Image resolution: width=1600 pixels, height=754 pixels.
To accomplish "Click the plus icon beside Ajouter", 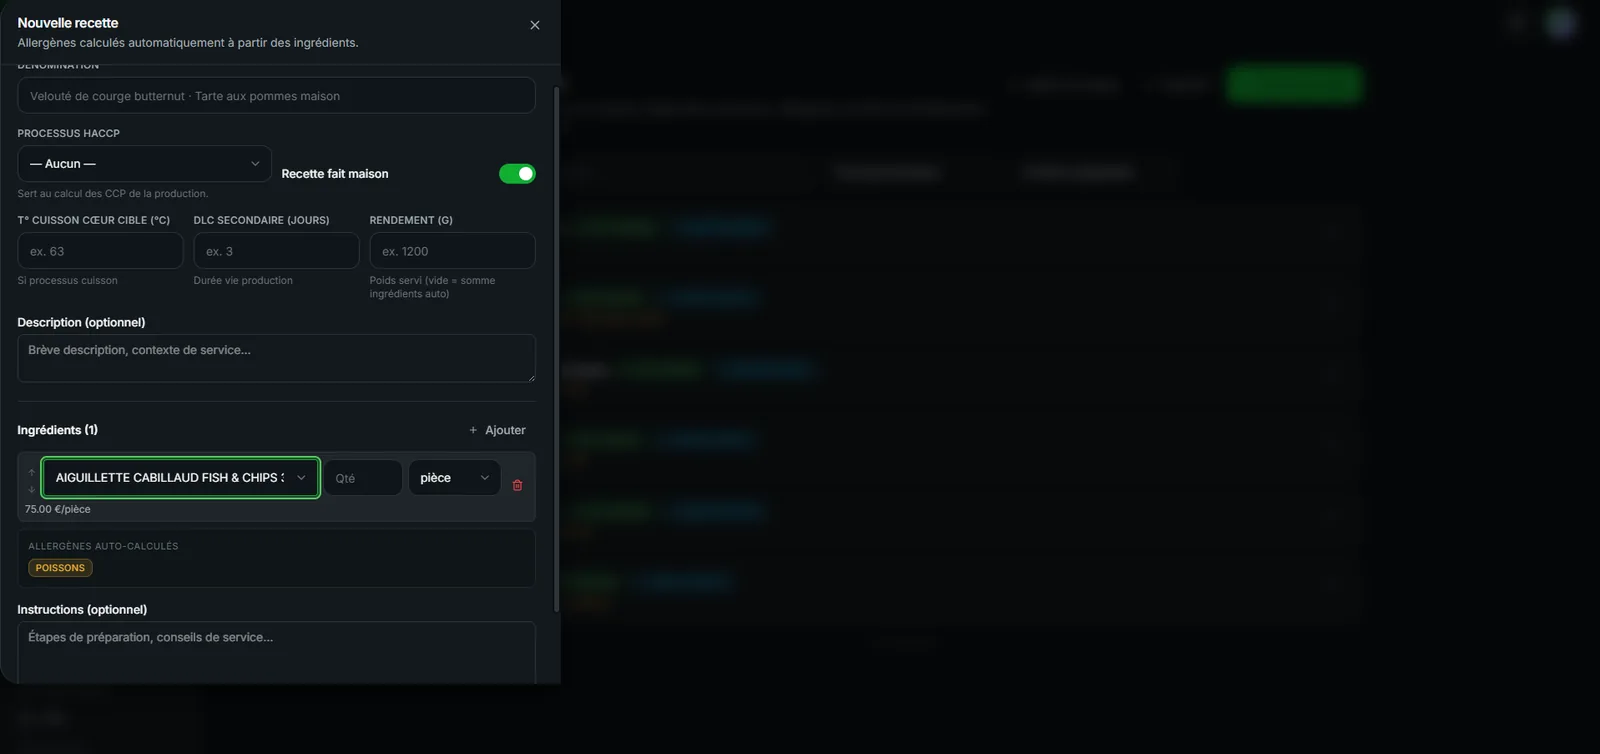I will [473, 430].
